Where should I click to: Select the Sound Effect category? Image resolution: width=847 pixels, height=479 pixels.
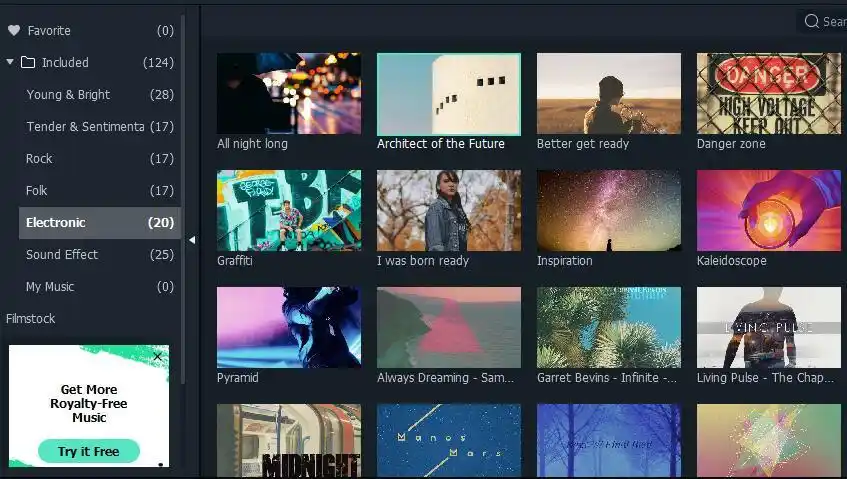pos(62,254)
